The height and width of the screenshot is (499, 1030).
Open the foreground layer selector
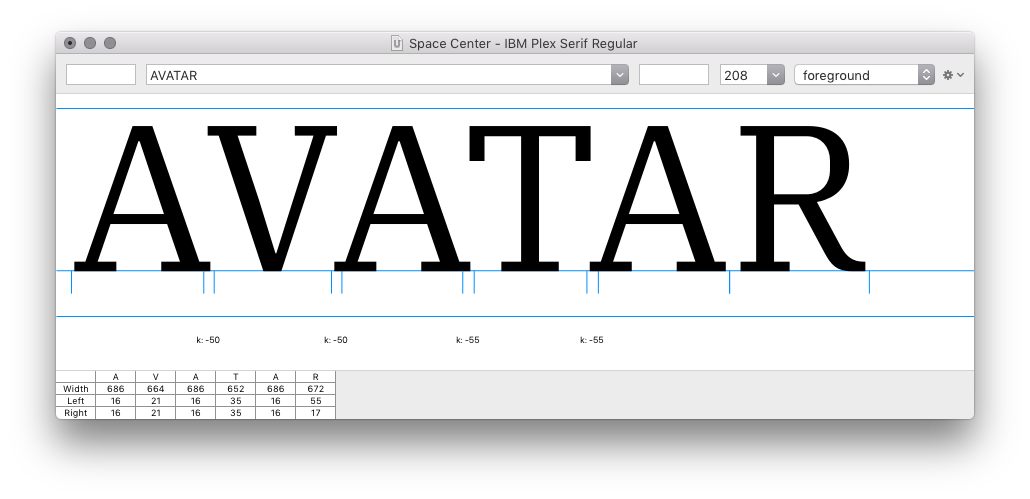point(864,75)
